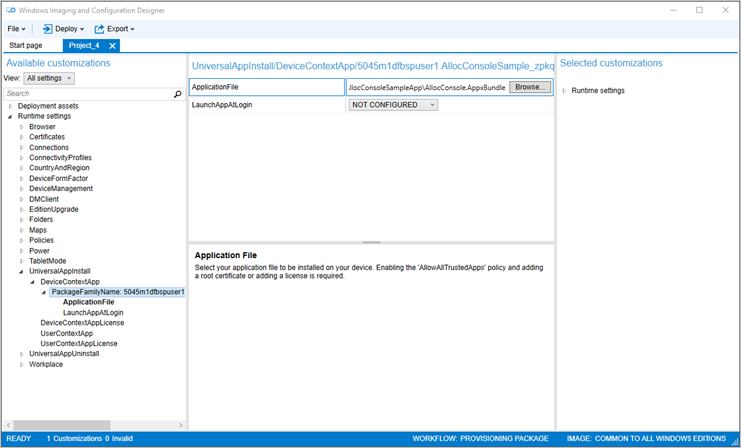Select DeviceContextAppLicense in the tree

pyautogui.click(x=82, y=323)
